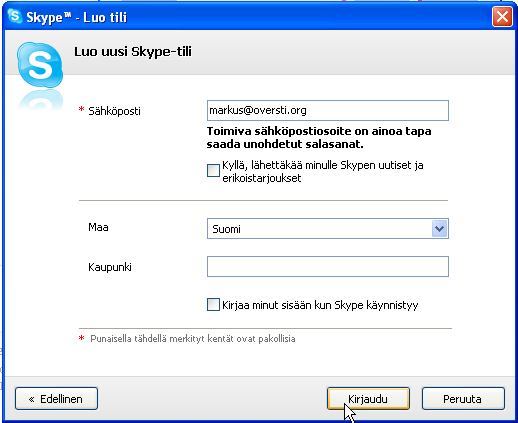Click the Maa dropdown arrow button
This screenshot has width=518, height=423.
click(x=439, y=229)
